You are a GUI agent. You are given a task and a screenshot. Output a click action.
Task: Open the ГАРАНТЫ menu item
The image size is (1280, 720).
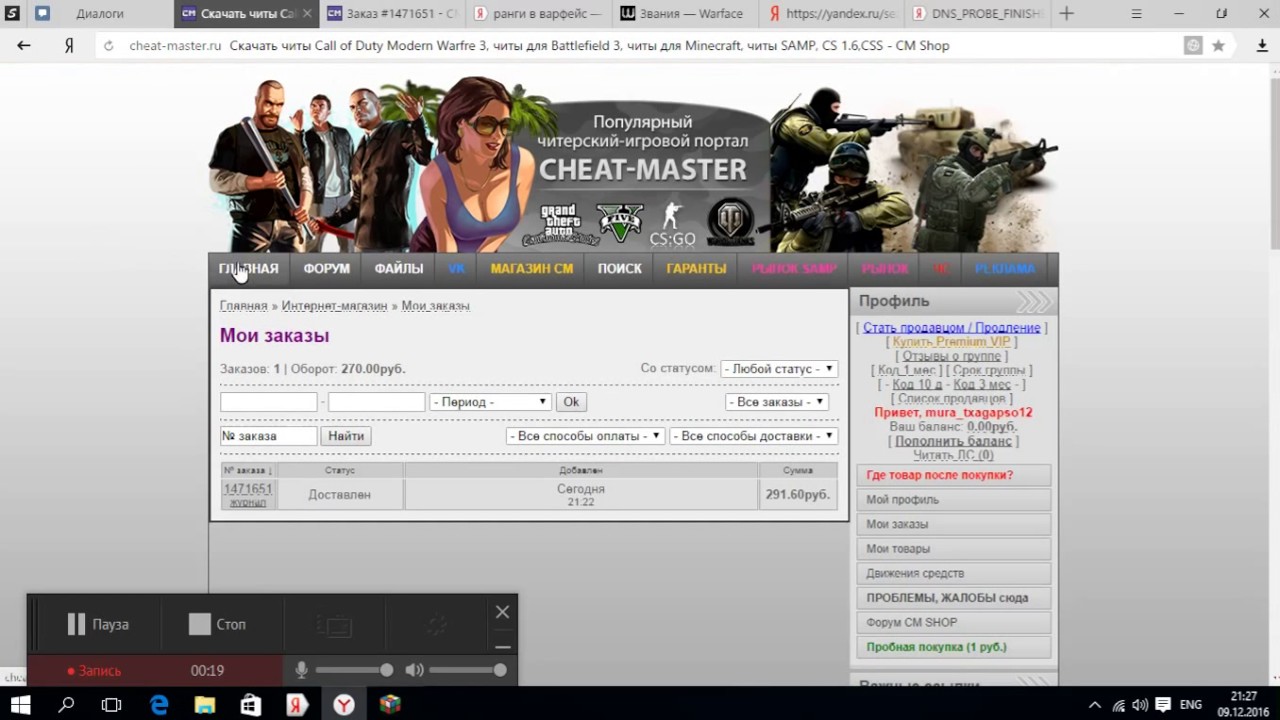pyautogui.click(x=696, y=268)
